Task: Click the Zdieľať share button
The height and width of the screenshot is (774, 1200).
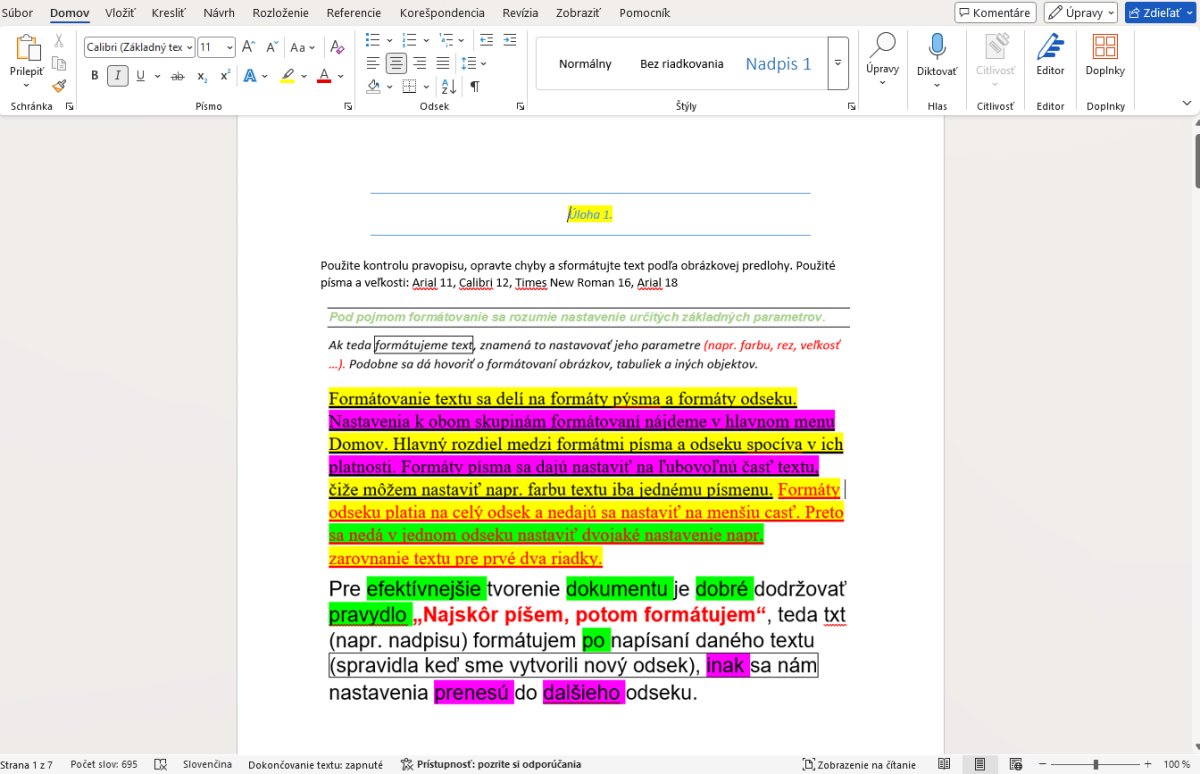Action: coord(1160,13)
